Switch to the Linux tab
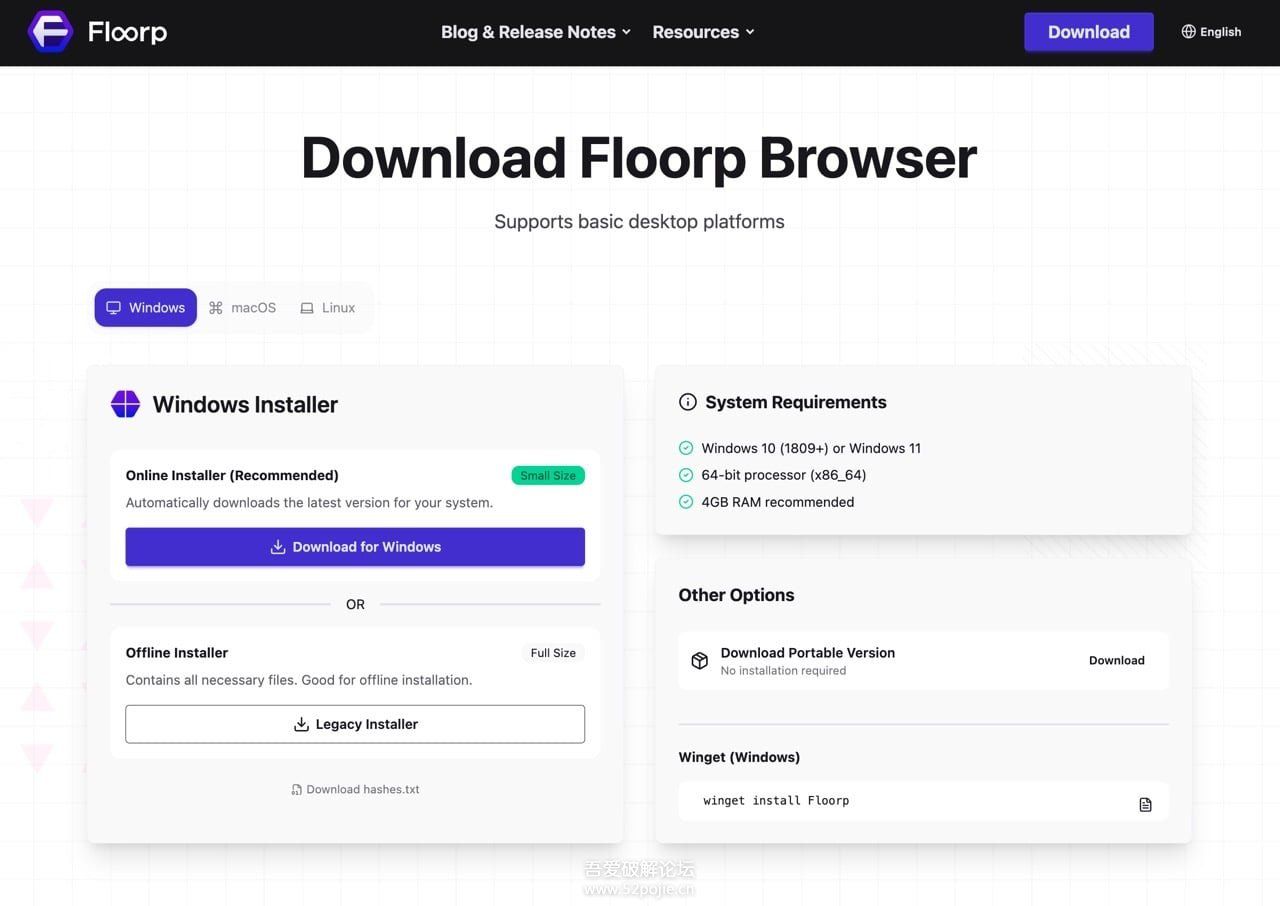Viewport: 1280px width, 906px height. pos(328,308)
